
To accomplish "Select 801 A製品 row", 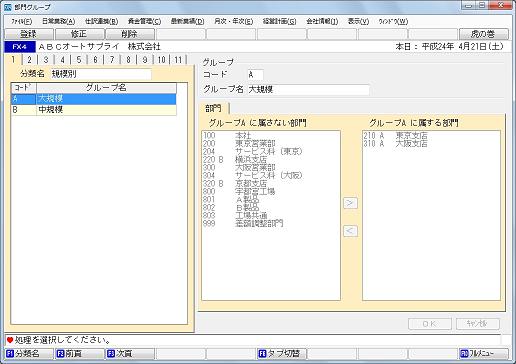I will [x=271, y=199].
